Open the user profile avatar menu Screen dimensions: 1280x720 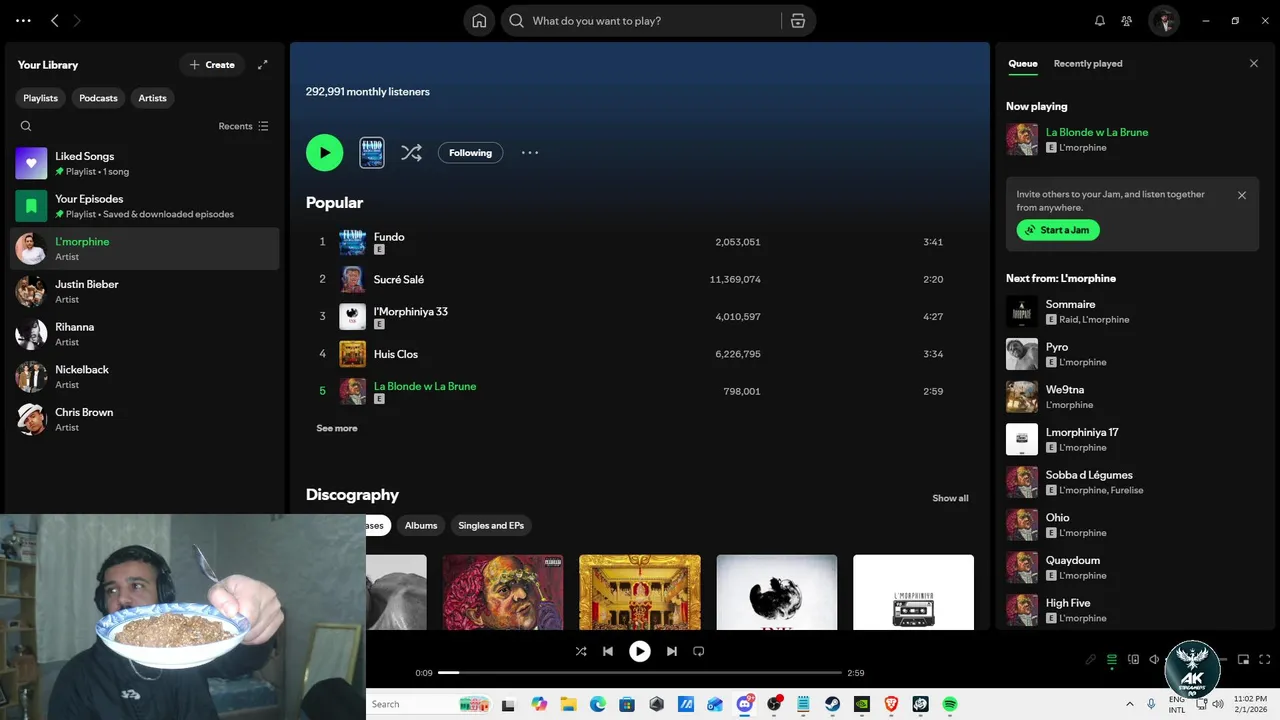pos(1164,21)
